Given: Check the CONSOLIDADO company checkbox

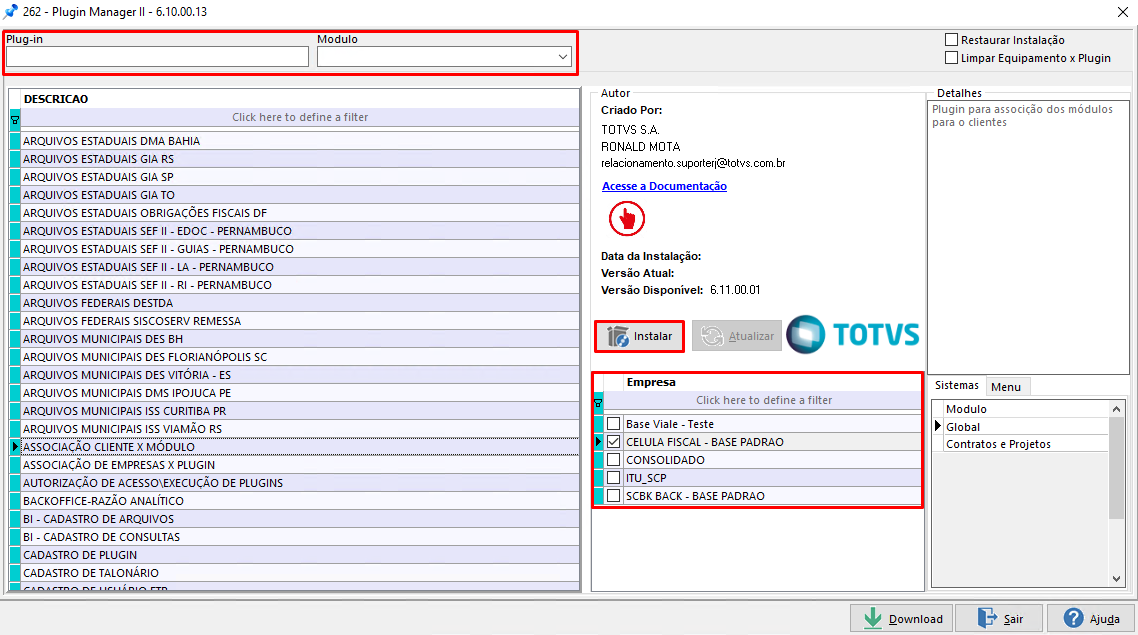Looking at the screenshot, I should 614,459.
